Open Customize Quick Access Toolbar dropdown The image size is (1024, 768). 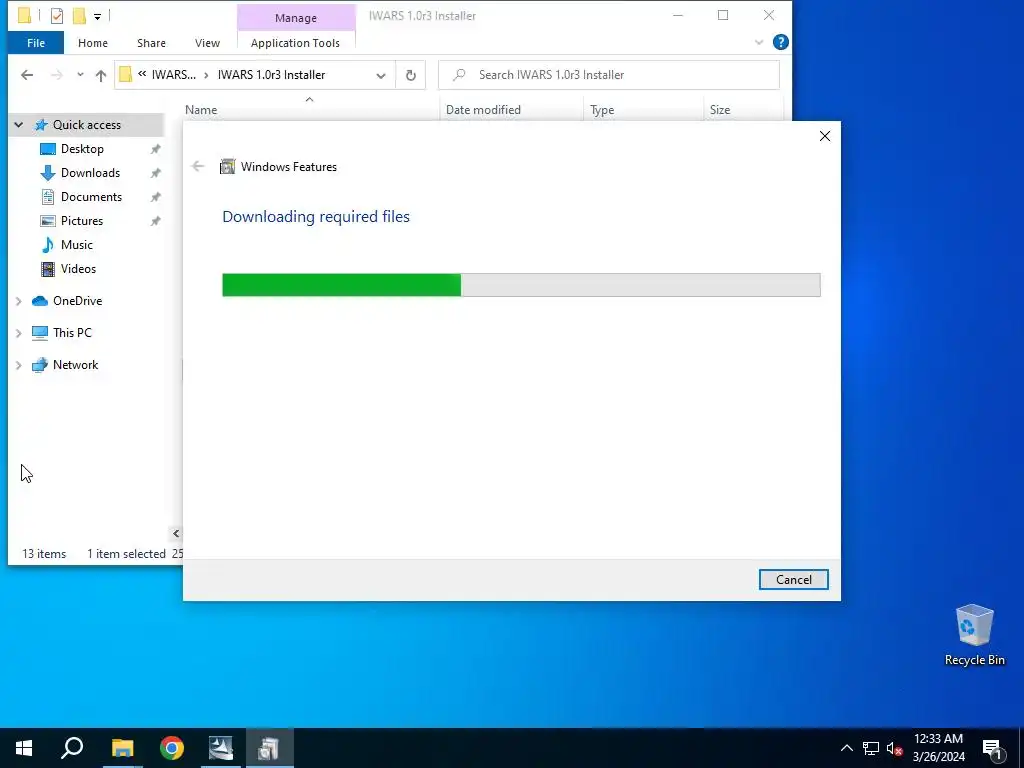point(97,16)
